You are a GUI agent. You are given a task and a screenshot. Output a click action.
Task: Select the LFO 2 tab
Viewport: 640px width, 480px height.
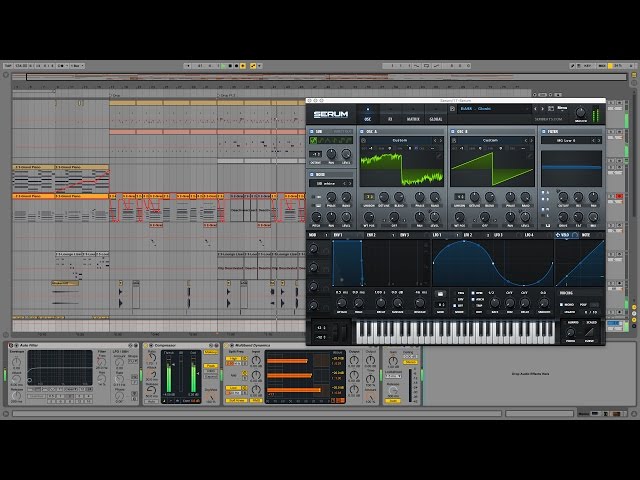coord(468,235)
